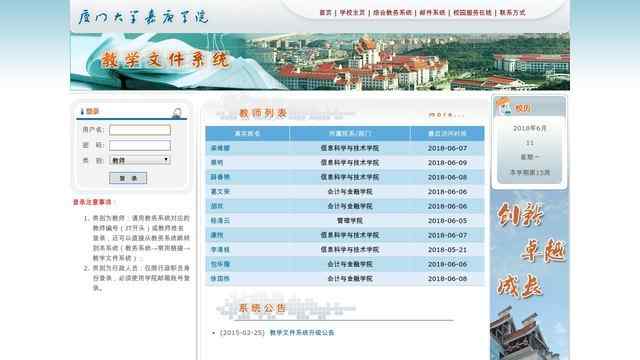
Task: Visit 校园服务在线 from the top navigation
Action: pos(472,13)
